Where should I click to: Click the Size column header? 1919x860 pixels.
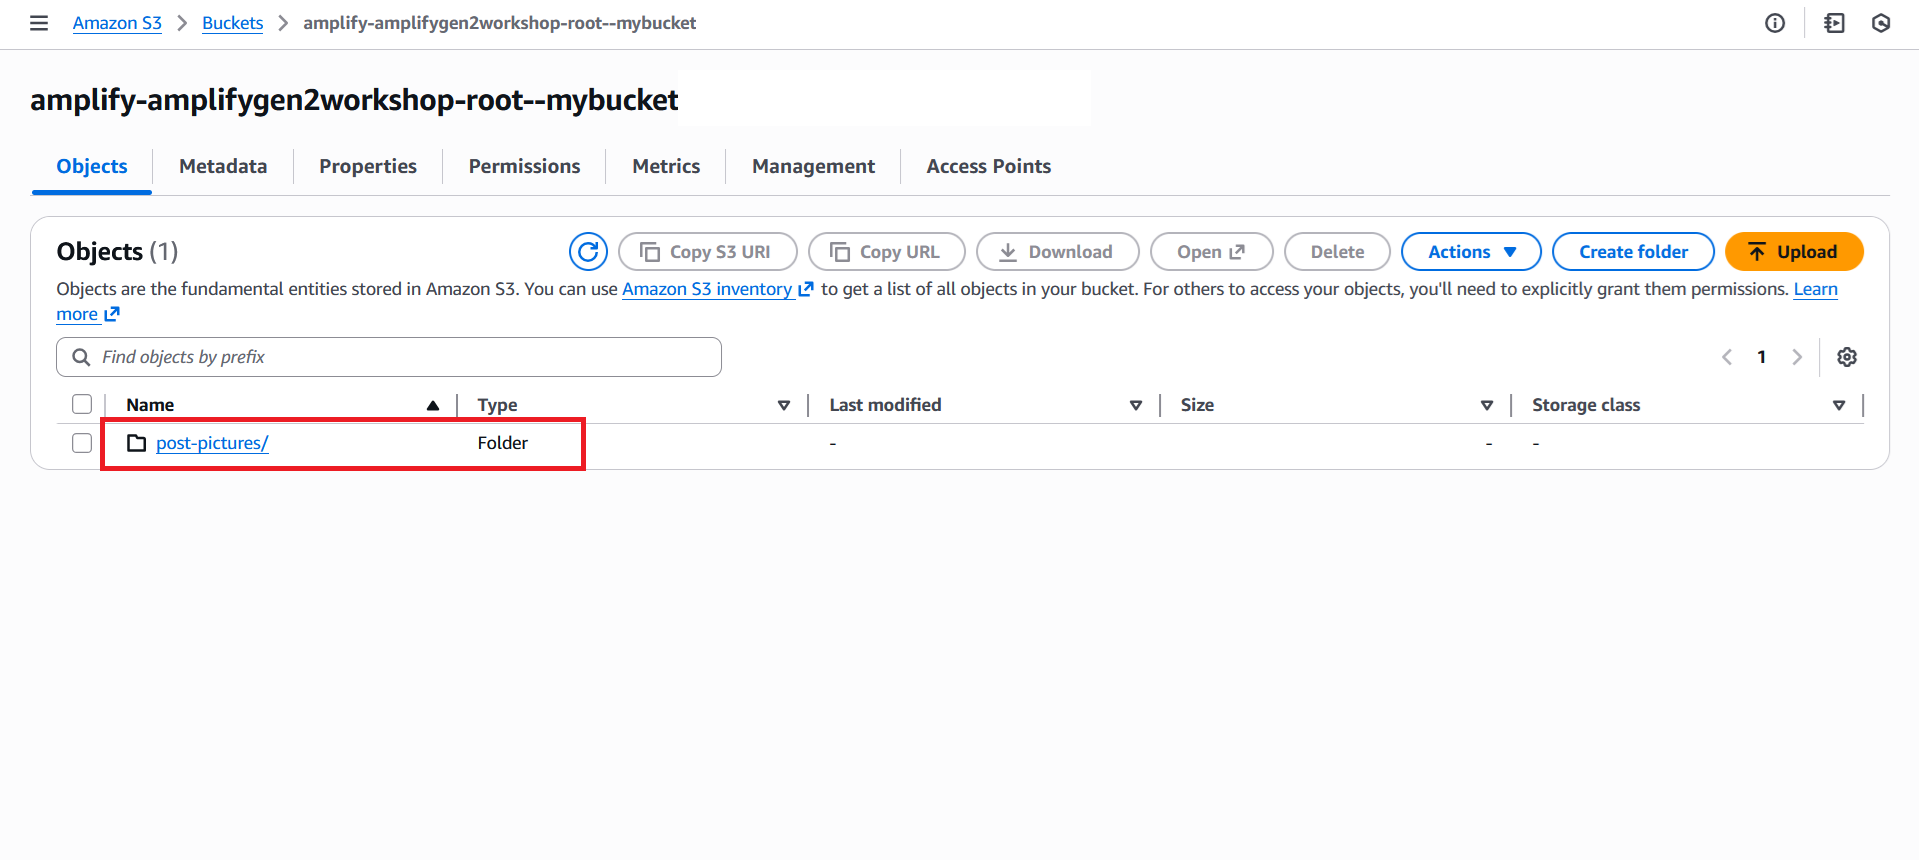1197,405
